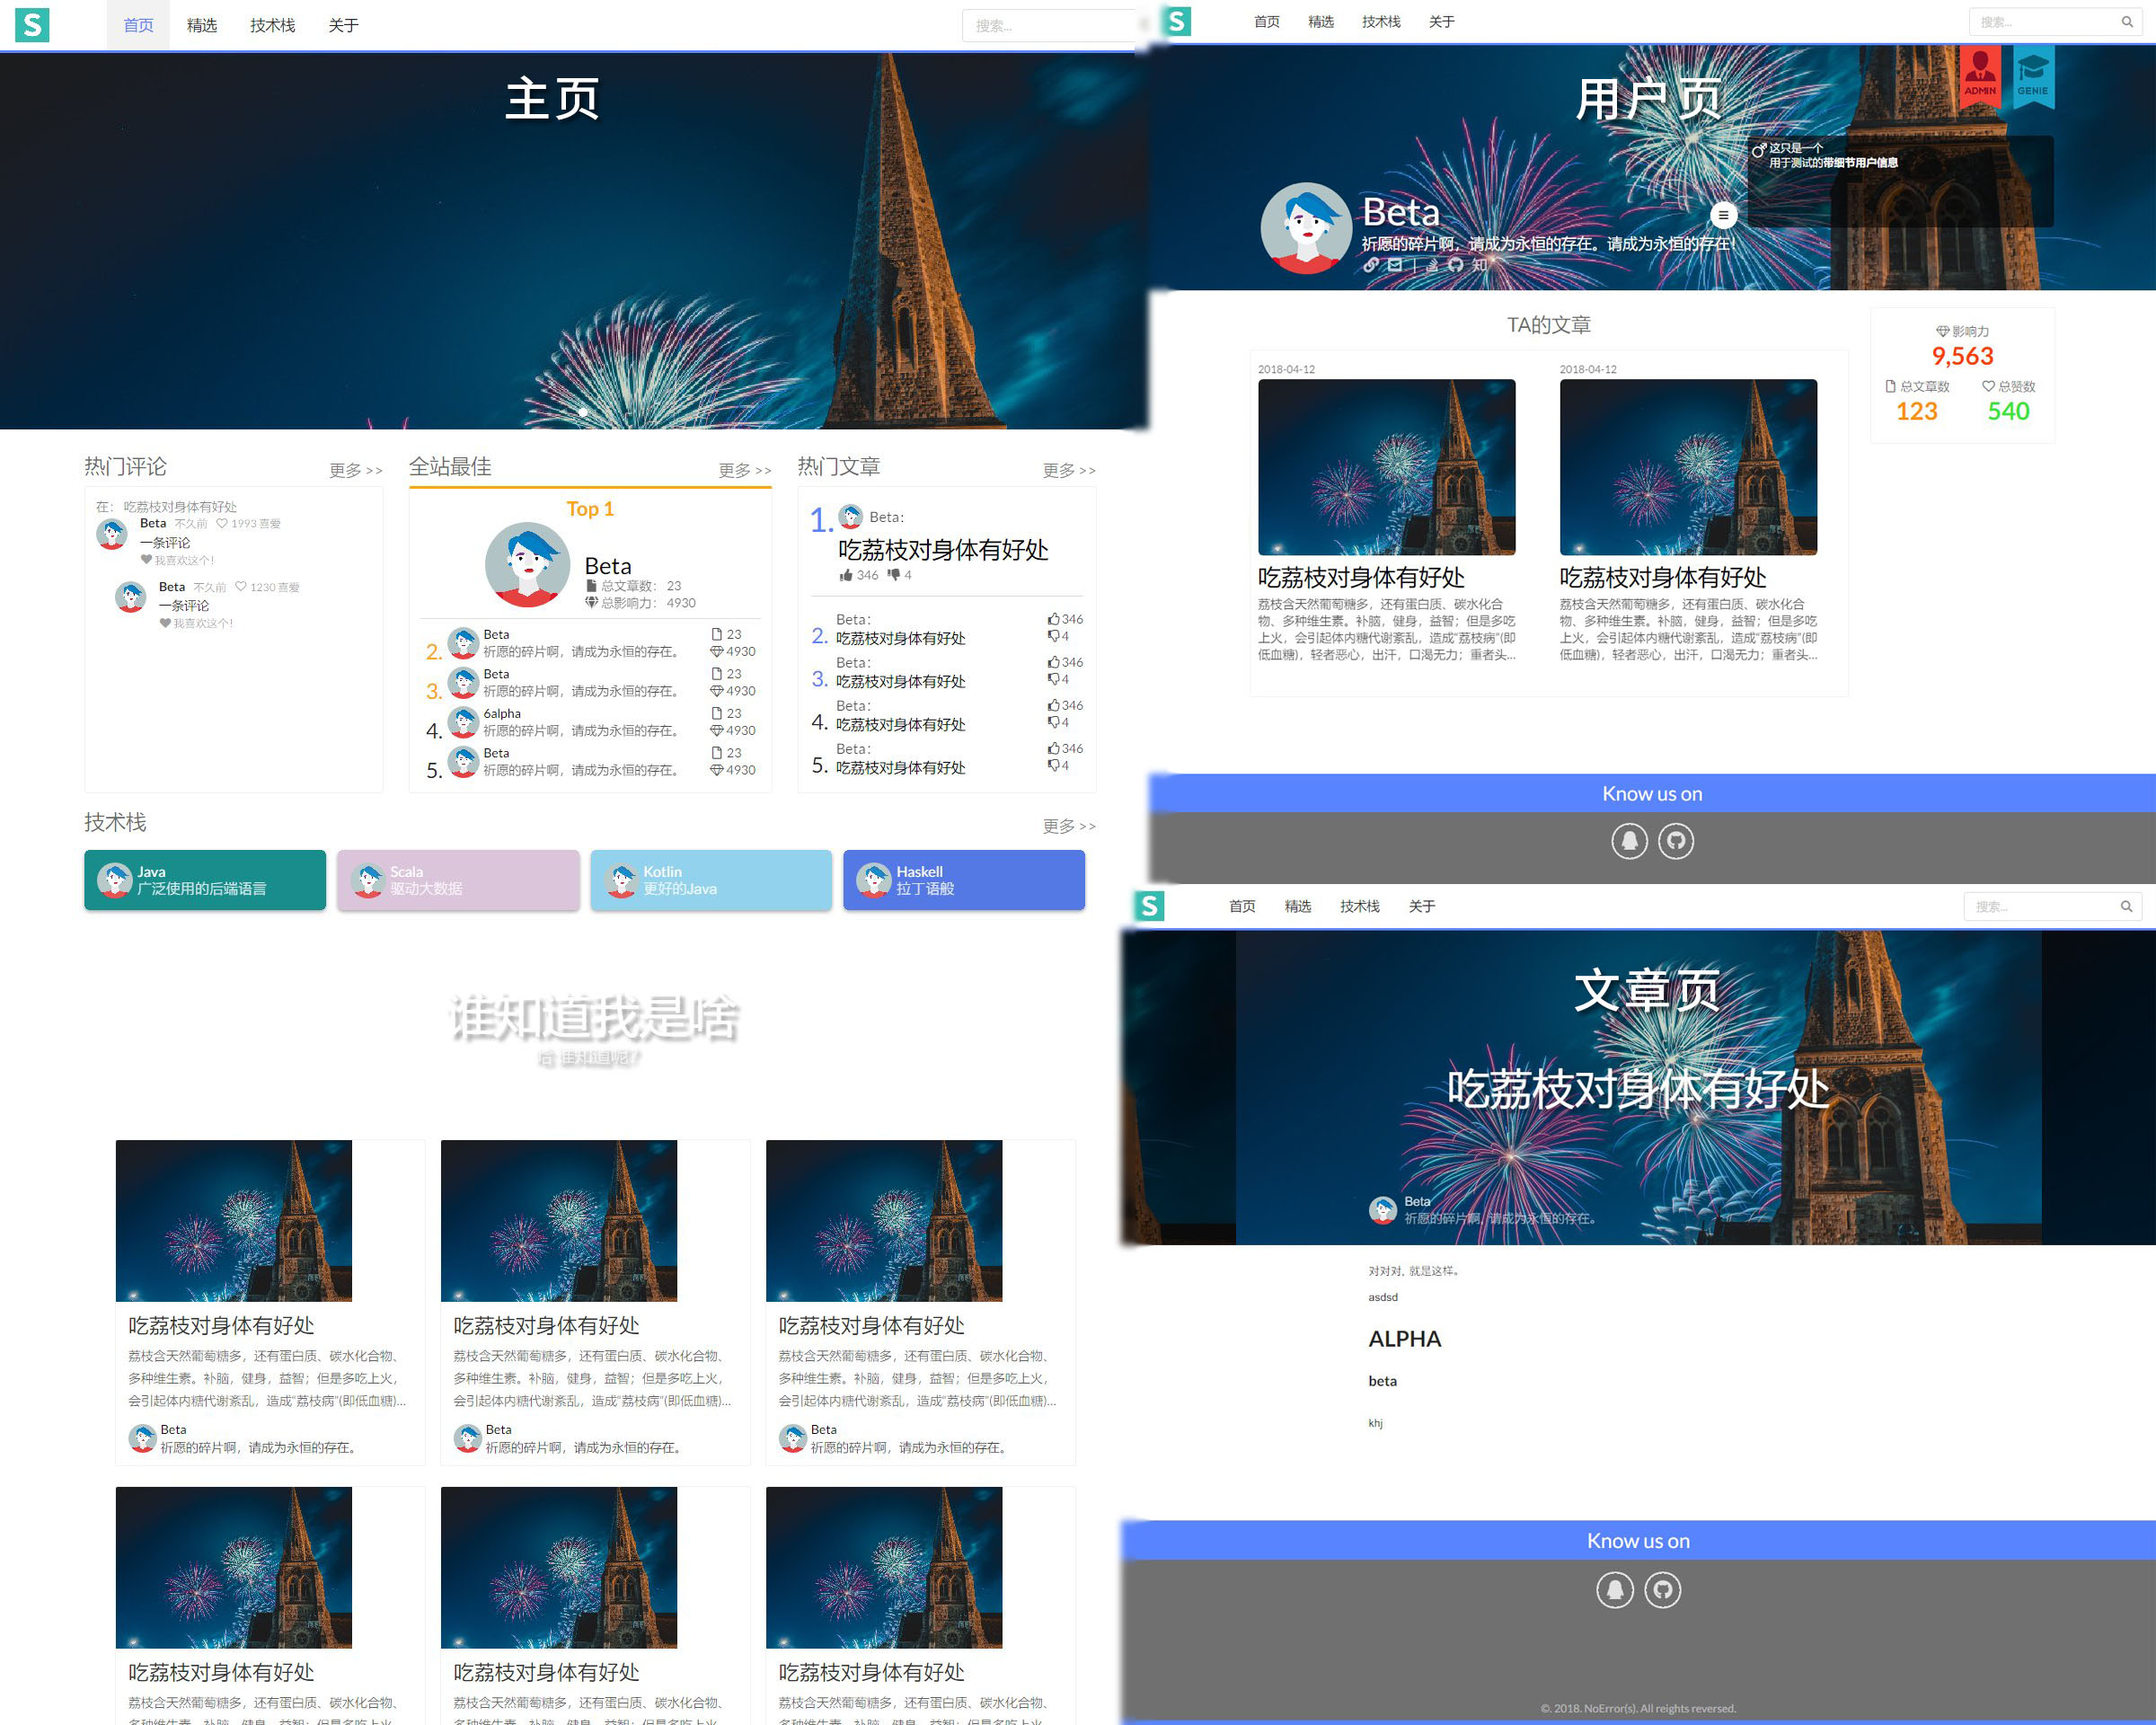The height and width of the screenshot is (1725, 2156).
Task: Click the bell icon in user page footer
Action: tap(1629, 841)
